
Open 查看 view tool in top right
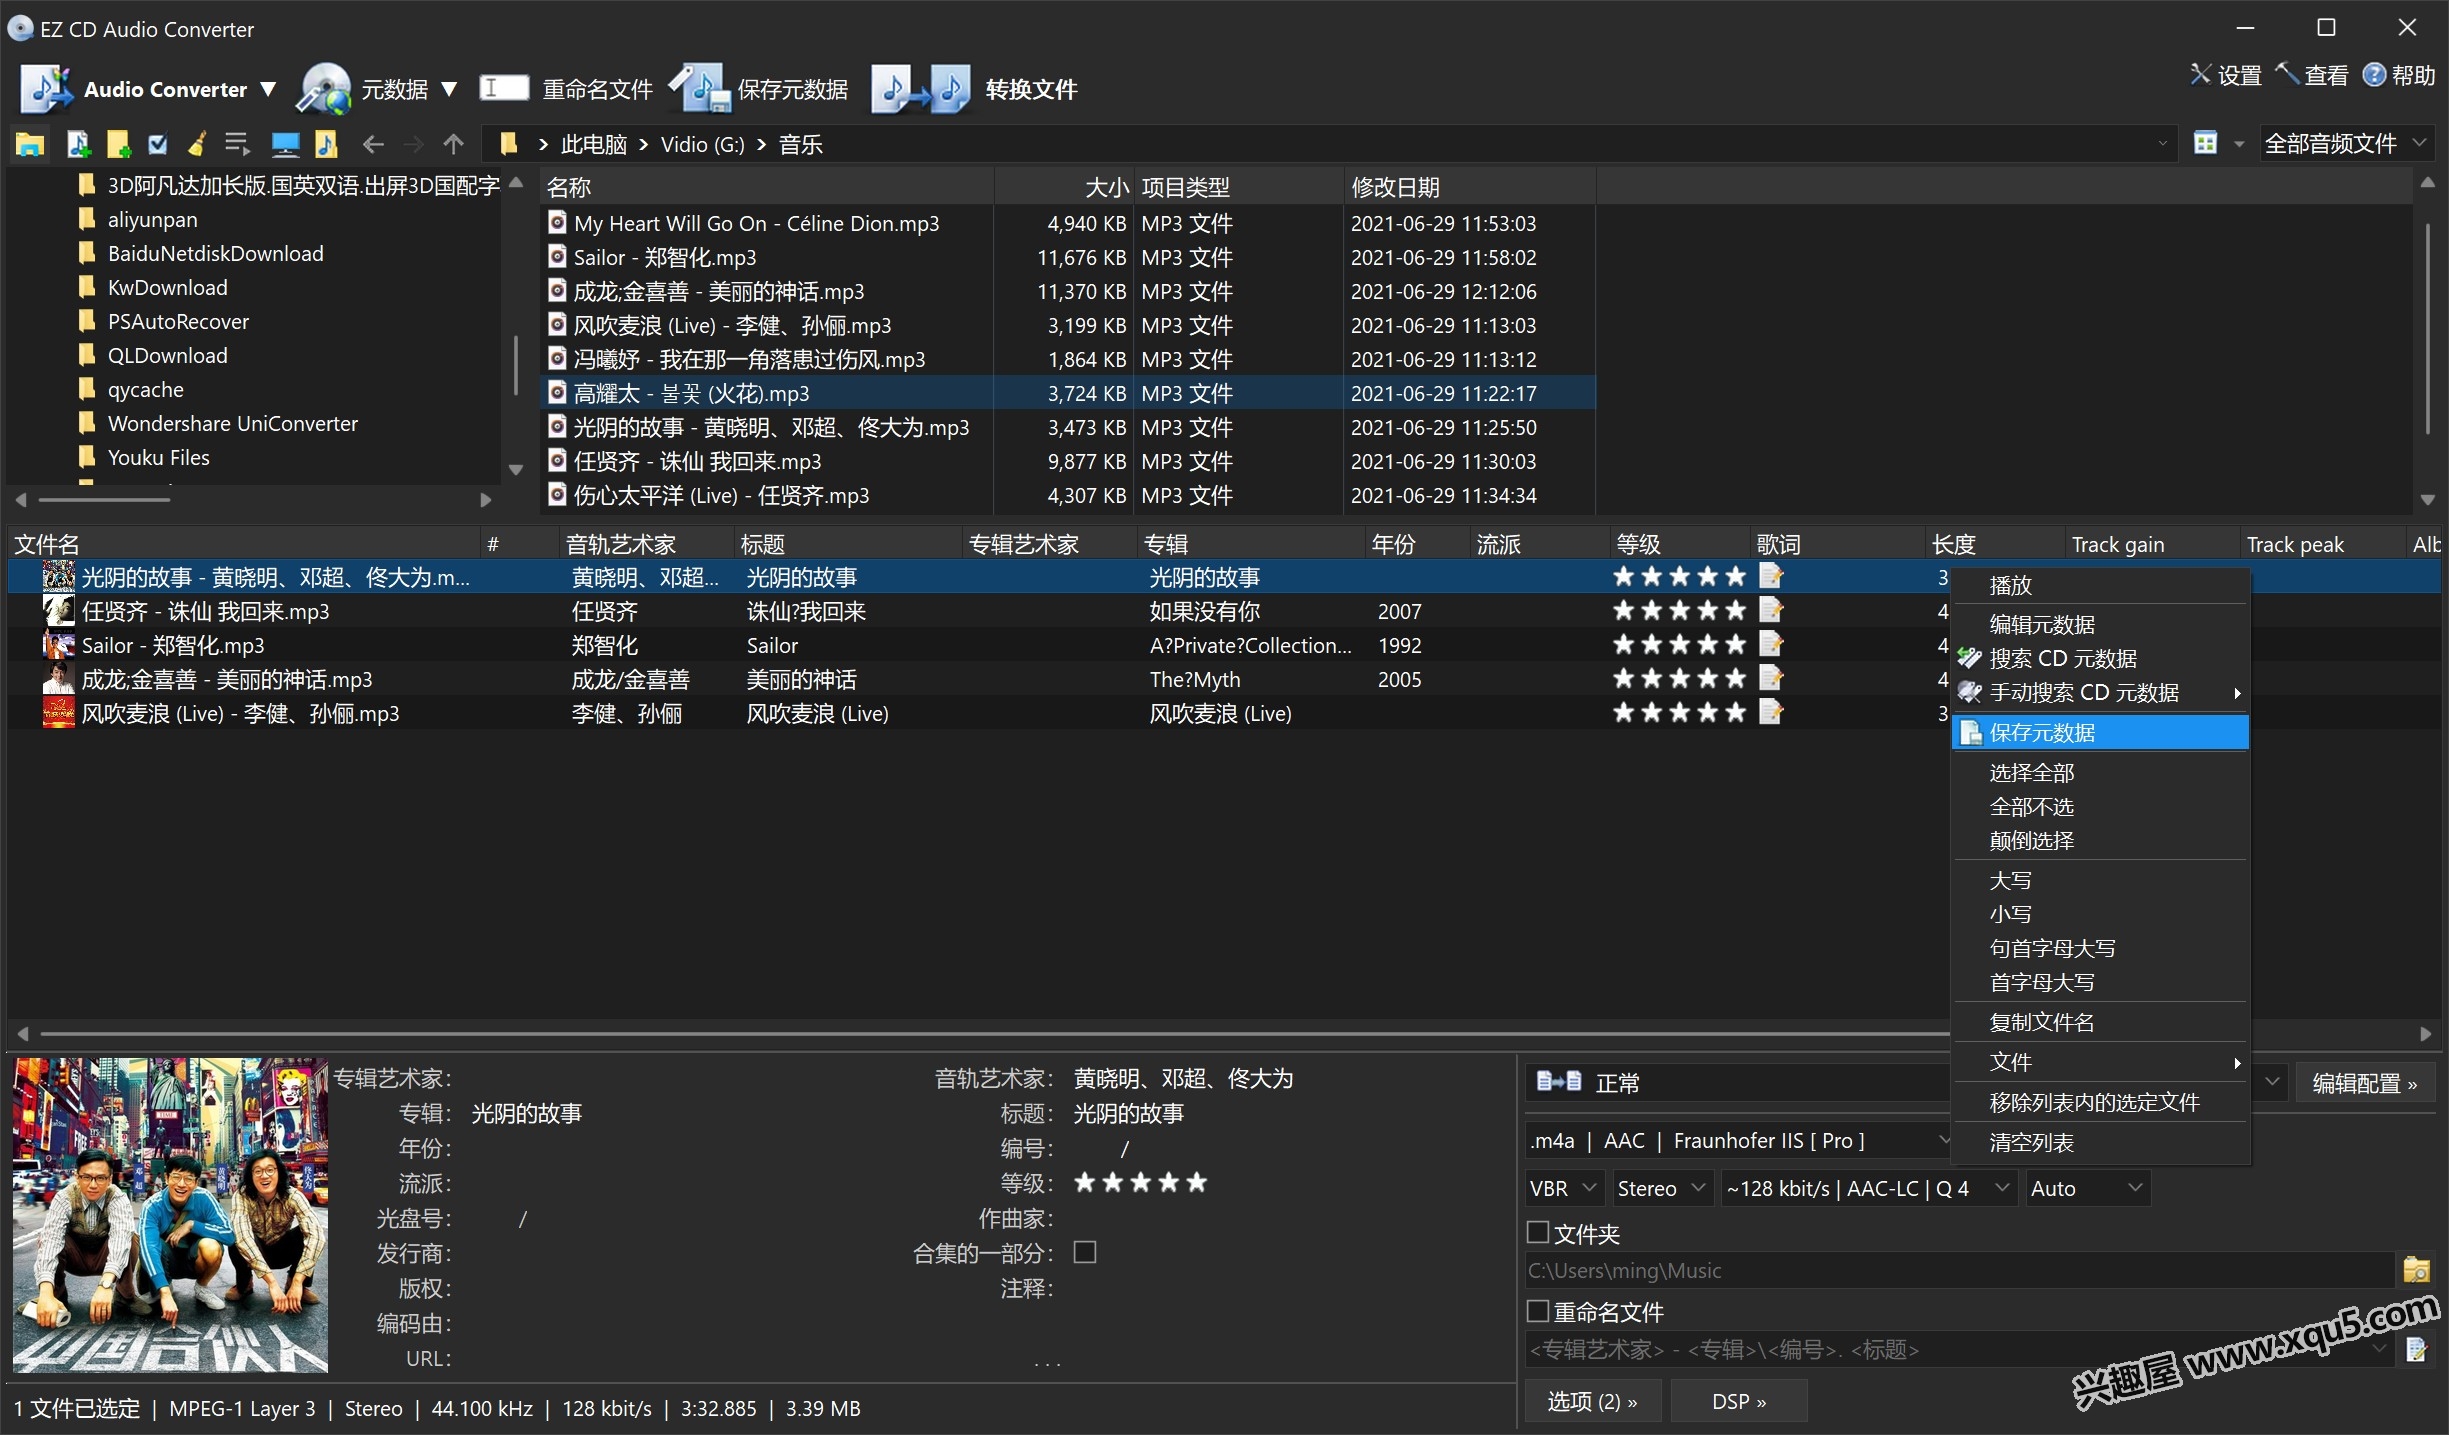point(2311,75)
